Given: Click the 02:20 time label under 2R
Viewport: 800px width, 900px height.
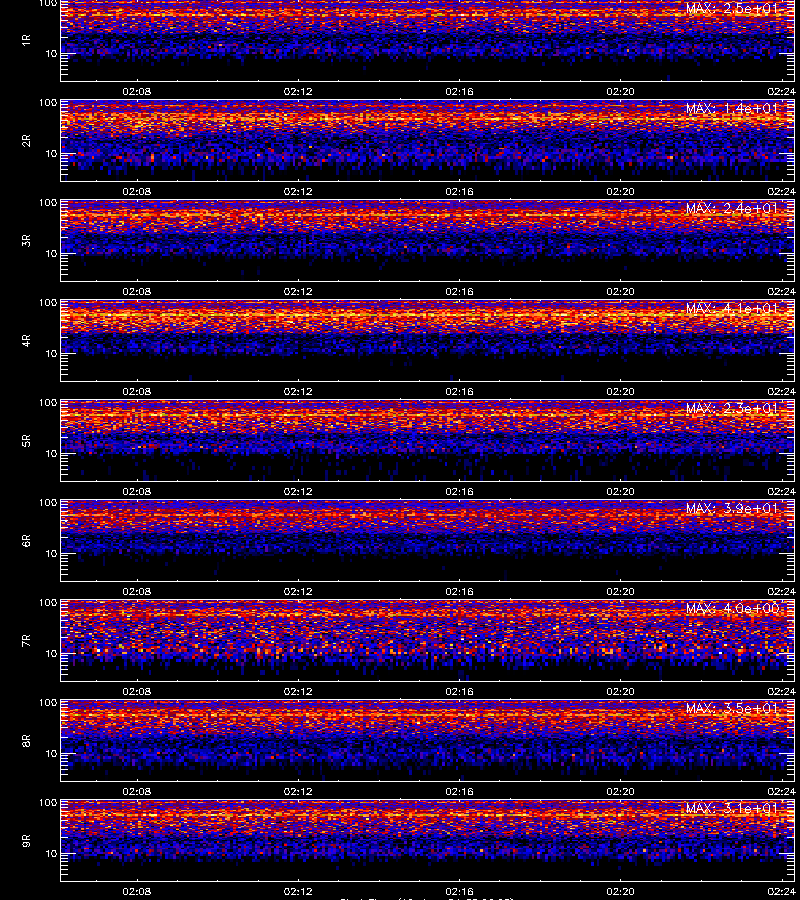Looking at the screenshot, I should (620, 191).
